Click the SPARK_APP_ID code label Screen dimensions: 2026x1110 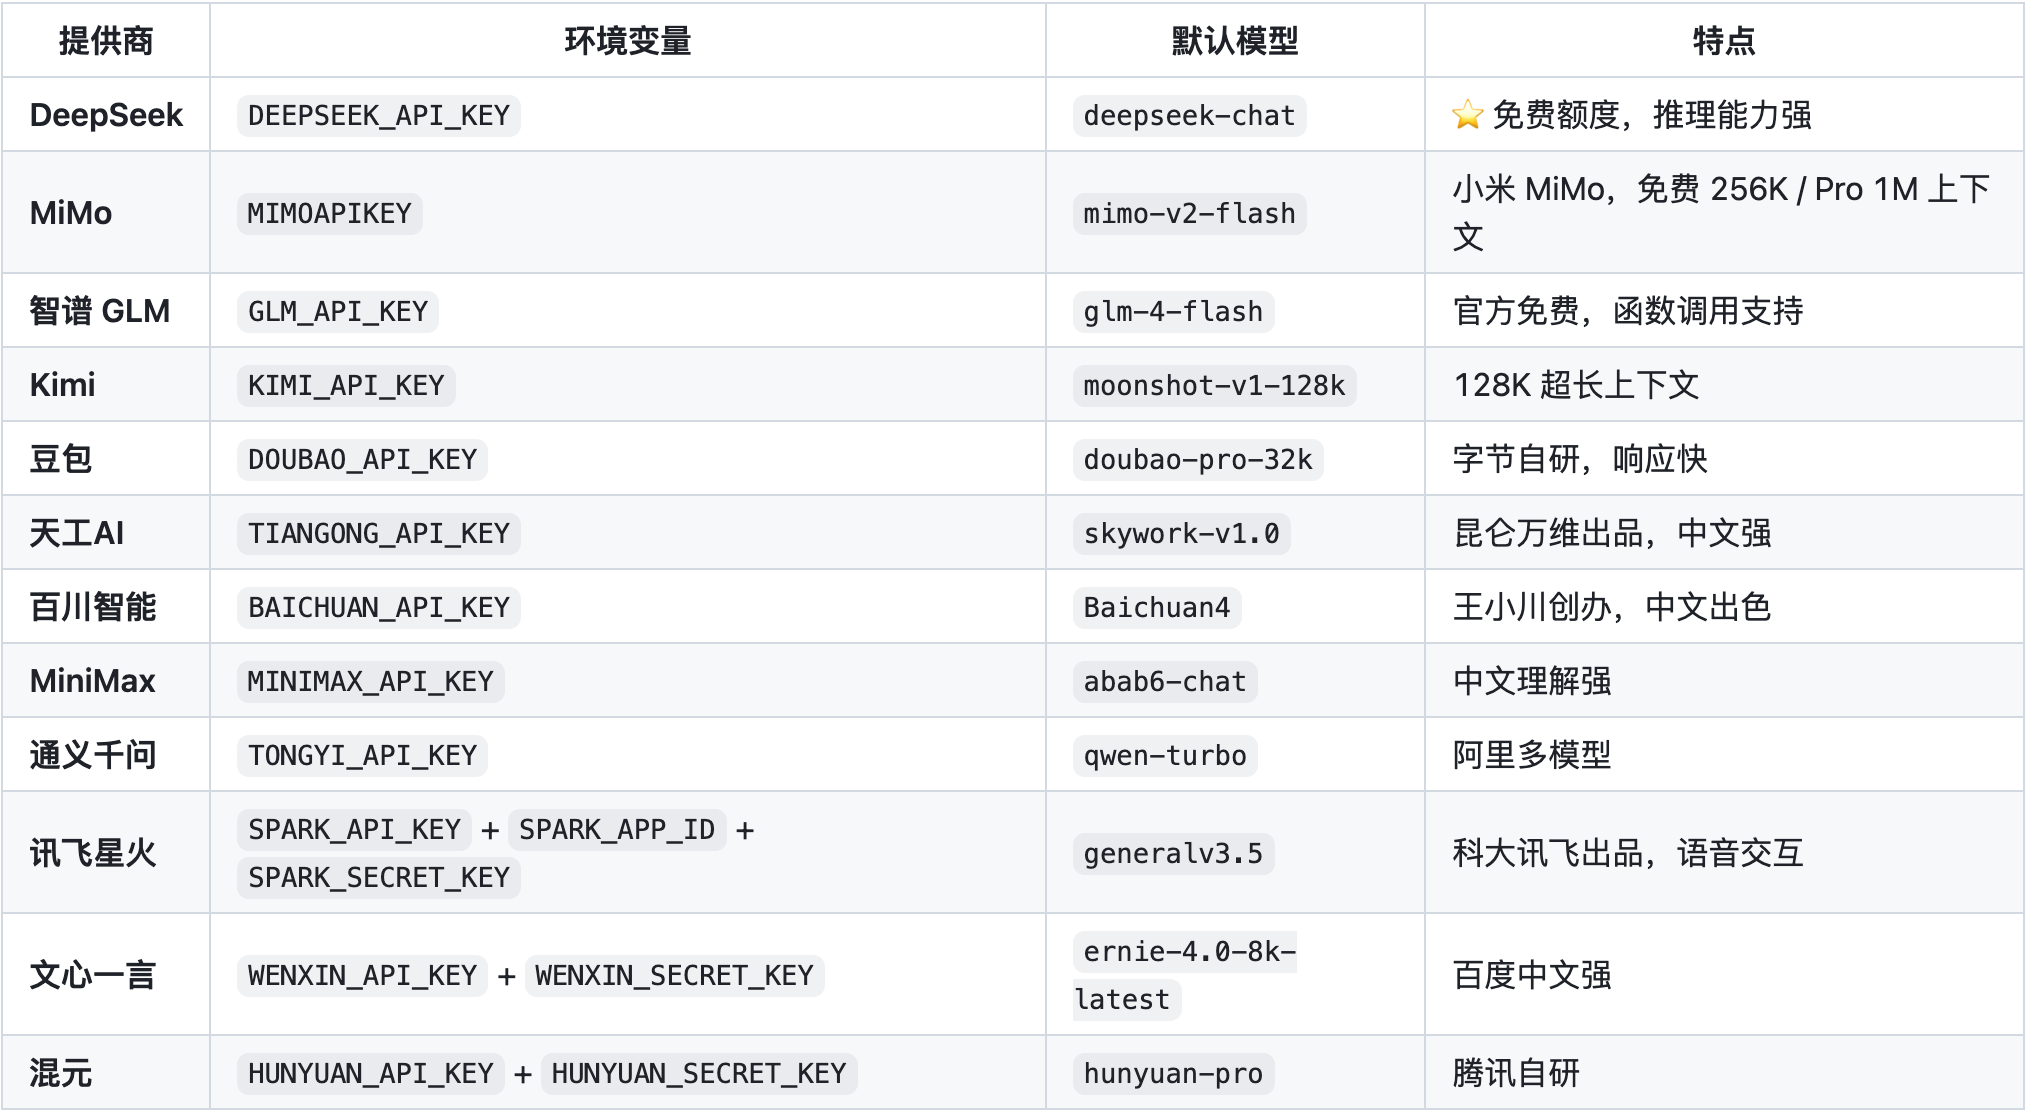616,829
